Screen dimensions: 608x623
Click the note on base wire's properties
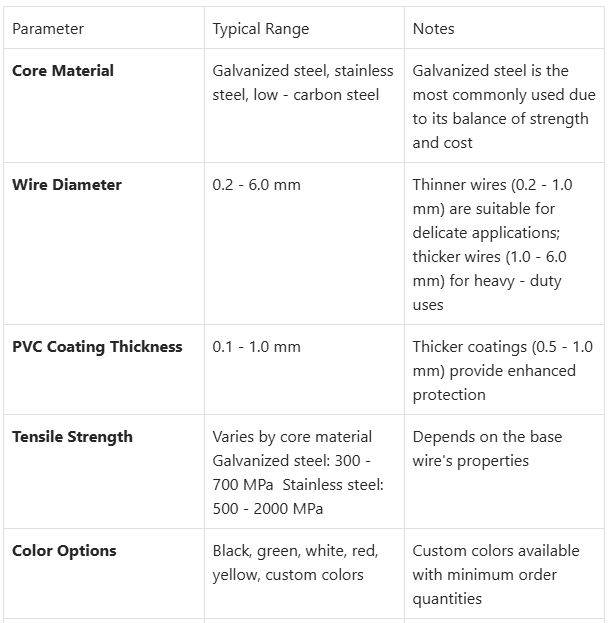[485, 449]
